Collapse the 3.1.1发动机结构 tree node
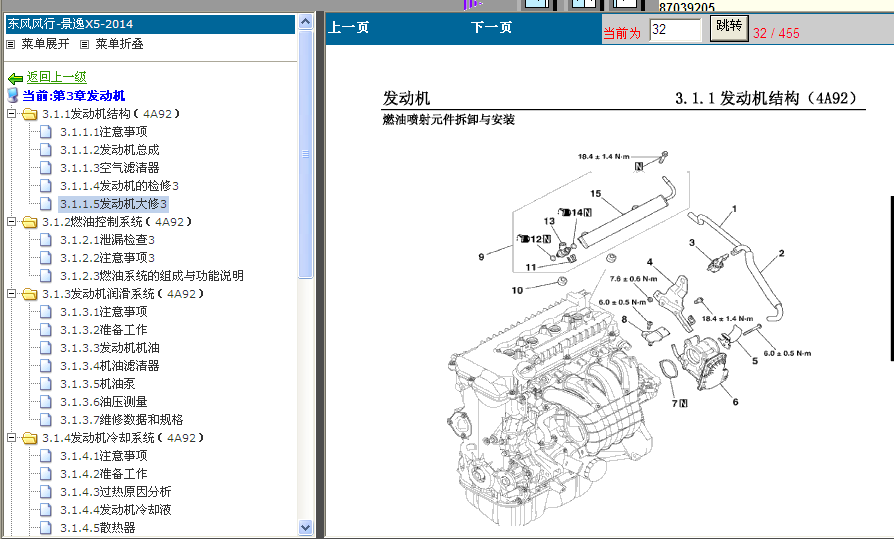 click(11, 114)
